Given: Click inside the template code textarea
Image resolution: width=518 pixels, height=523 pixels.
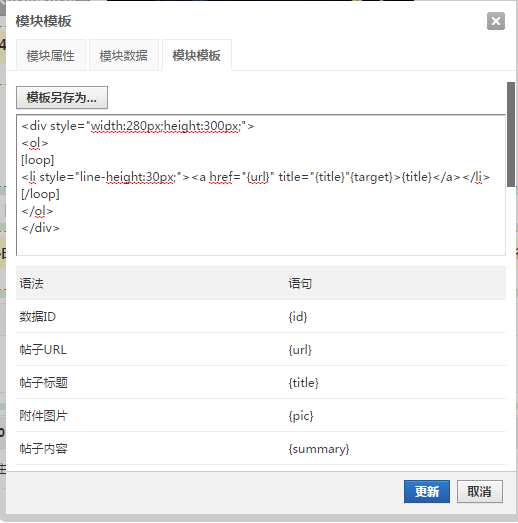Looking at the screenshot, I should (x=261, y=185).
